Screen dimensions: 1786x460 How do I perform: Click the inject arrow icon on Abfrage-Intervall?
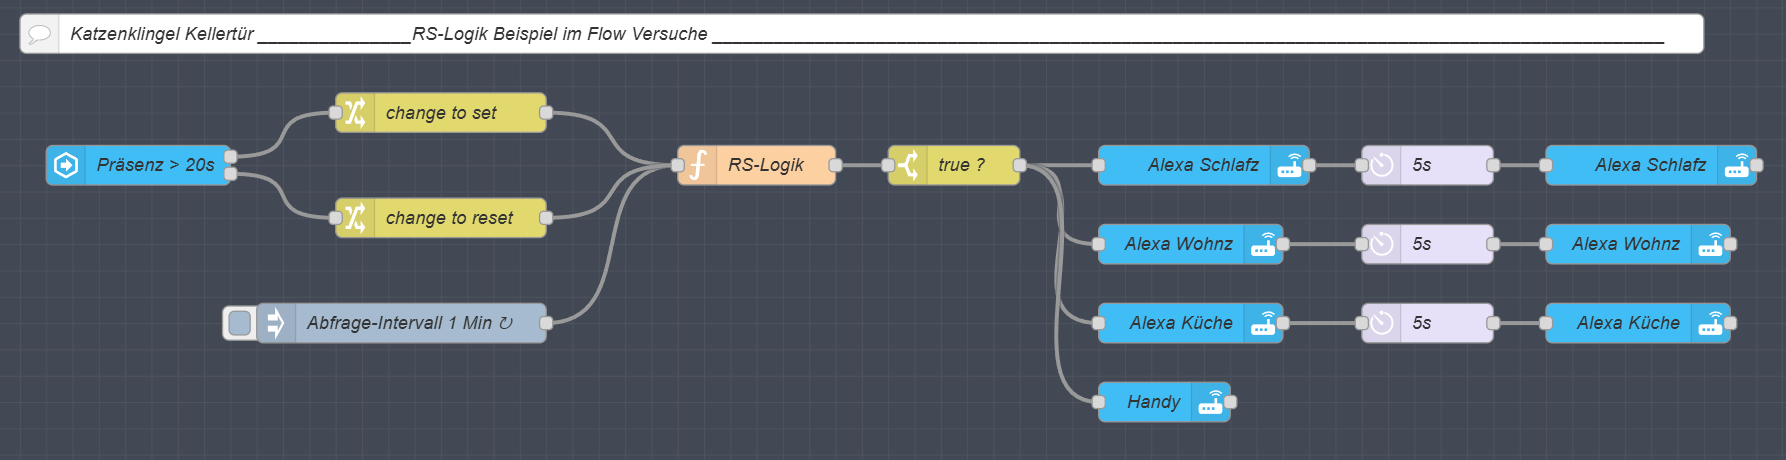pyautogui.click(x=276, y=323)
